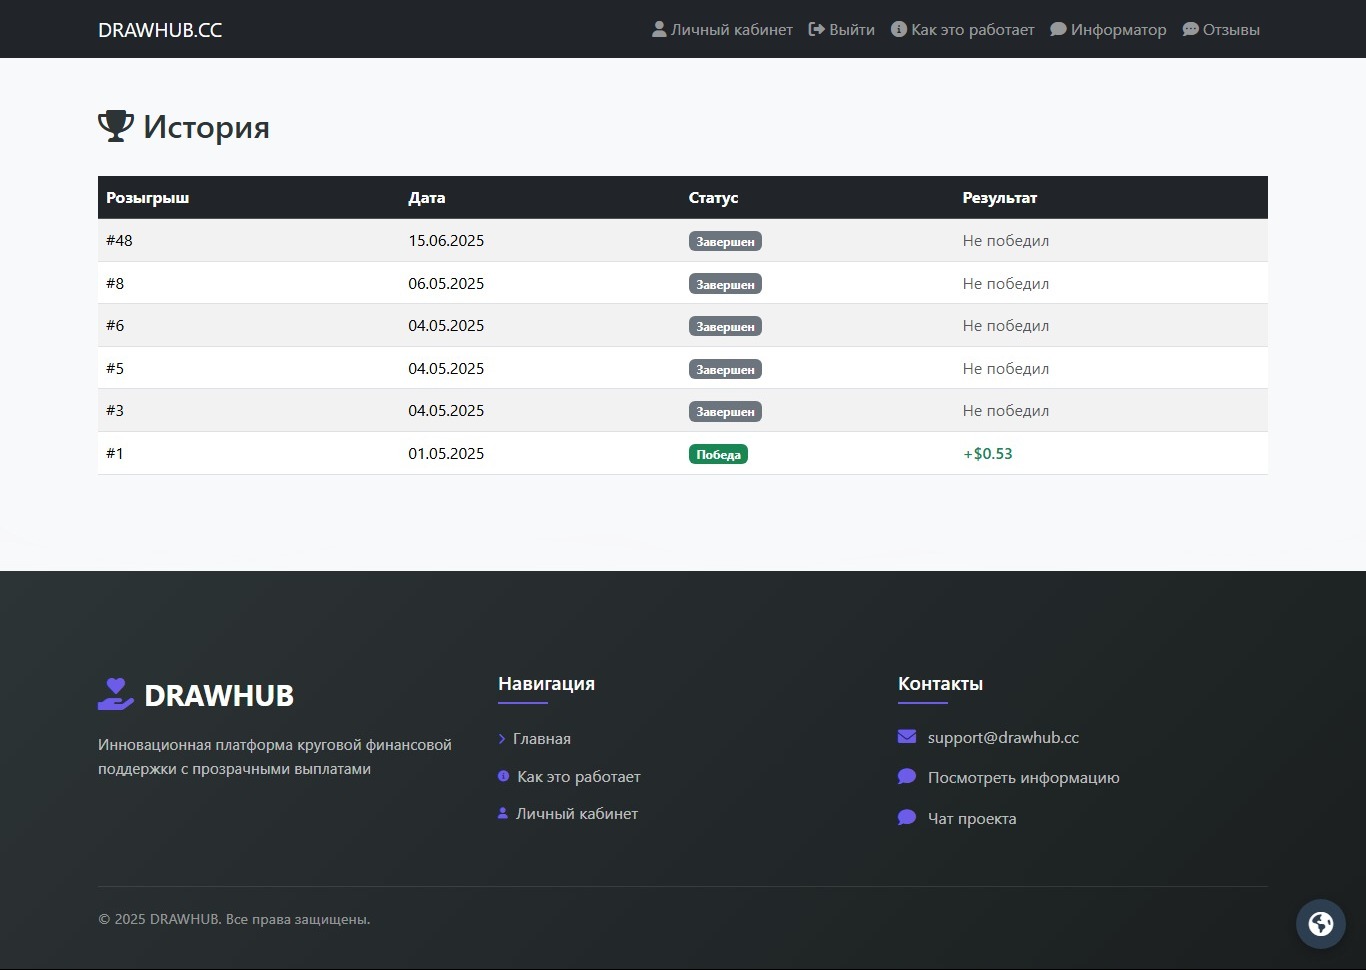
Task: Click Завершен badge in row #48
Action: 725,241
